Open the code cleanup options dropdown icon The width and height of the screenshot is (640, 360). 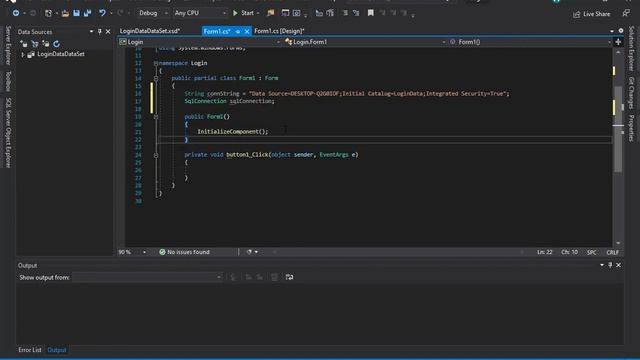click(x=252, y=252)
